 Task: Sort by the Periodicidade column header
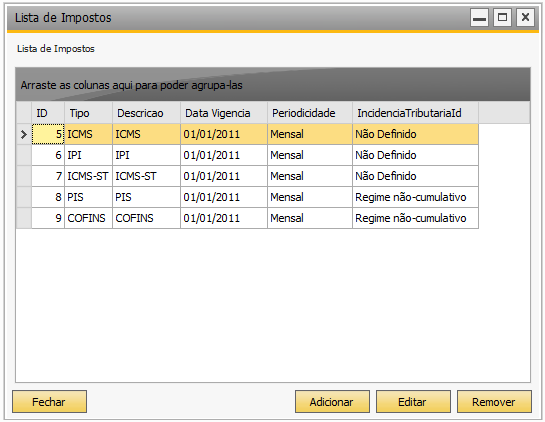click(x=310, y=113)
